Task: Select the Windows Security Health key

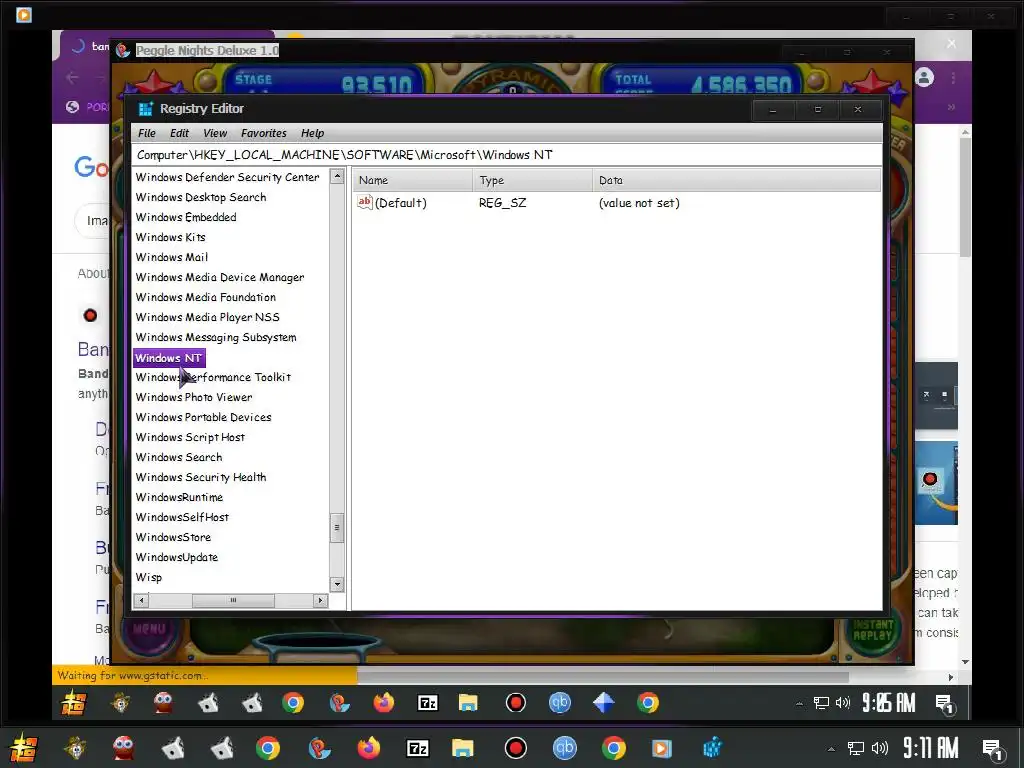Action: tap(200, 477)
